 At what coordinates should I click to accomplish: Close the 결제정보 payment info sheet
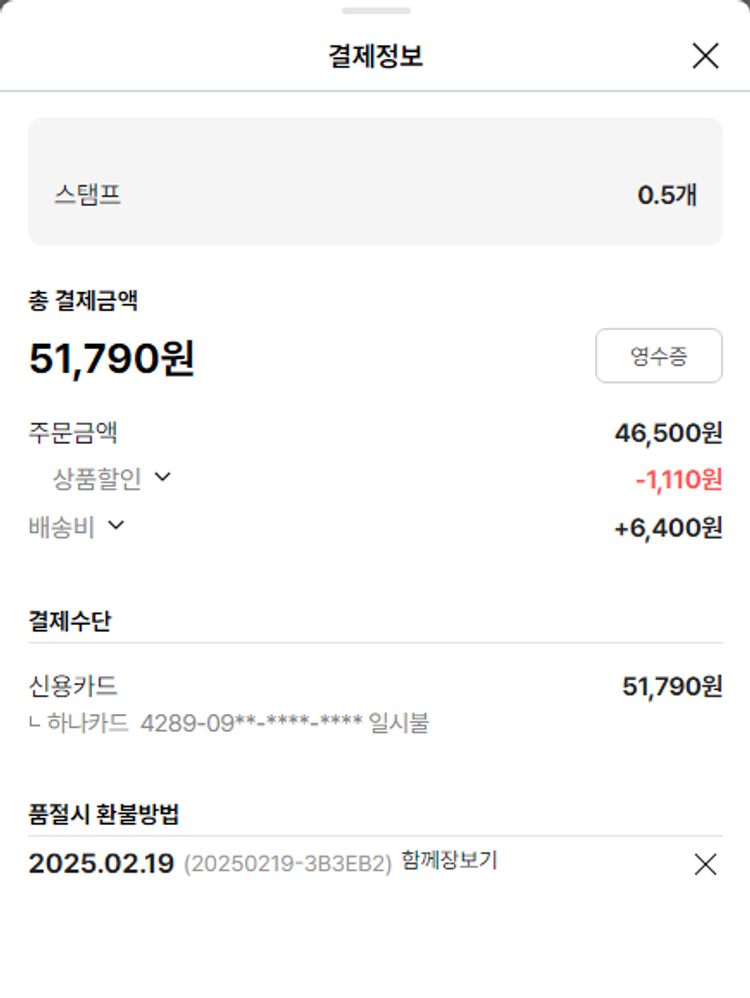coord(705,56)
